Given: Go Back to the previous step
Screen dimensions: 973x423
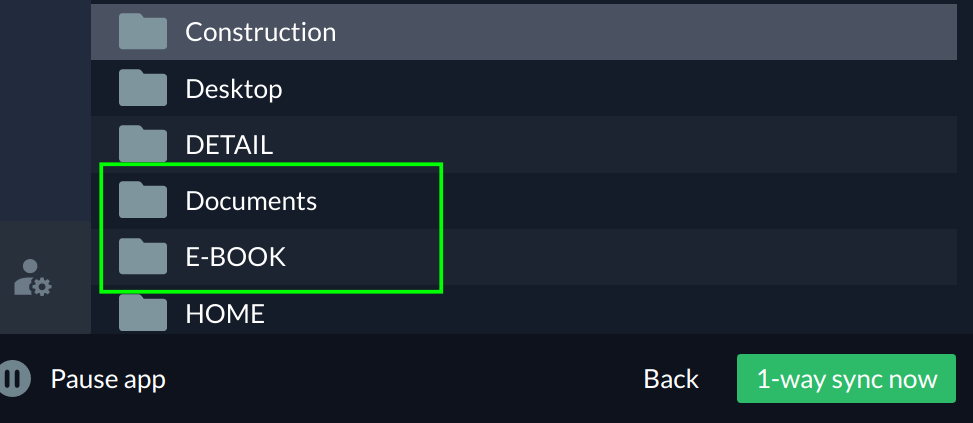Looking at the screenshot, I should 671,379.
